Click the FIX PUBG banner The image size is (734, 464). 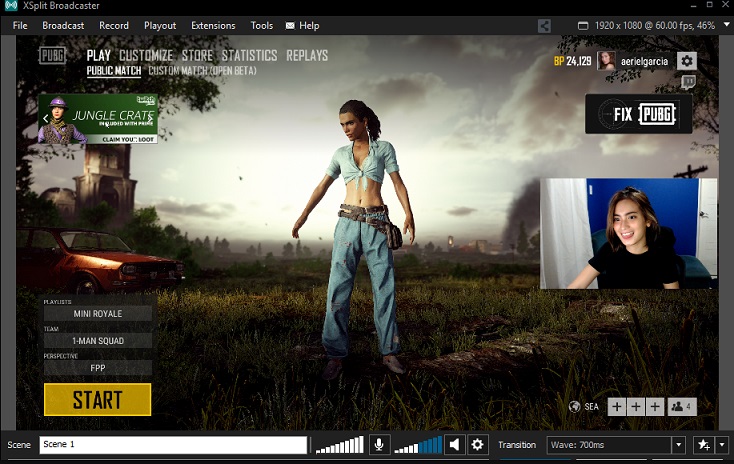point(639,114)
